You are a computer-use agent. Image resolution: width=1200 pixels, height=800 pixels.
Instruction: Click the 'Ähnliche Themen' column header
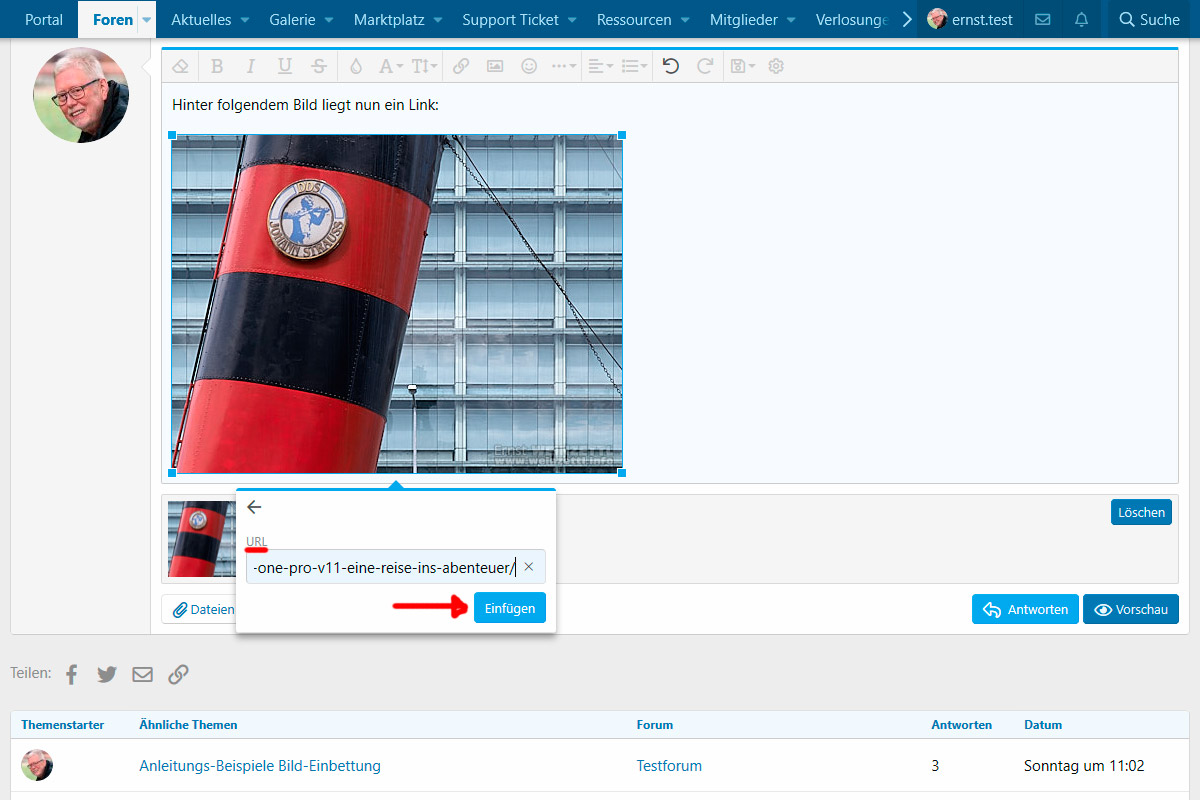pos(188,724)
